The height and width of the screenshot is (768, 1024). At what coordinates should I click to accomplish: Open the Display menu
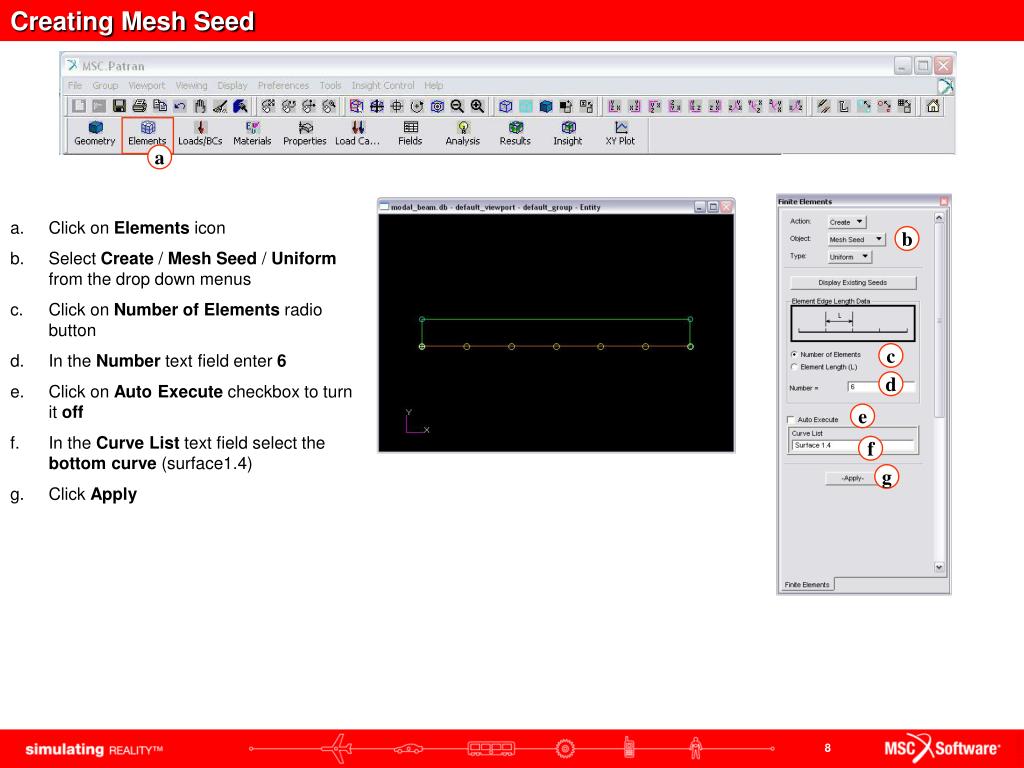coord(232,86)
